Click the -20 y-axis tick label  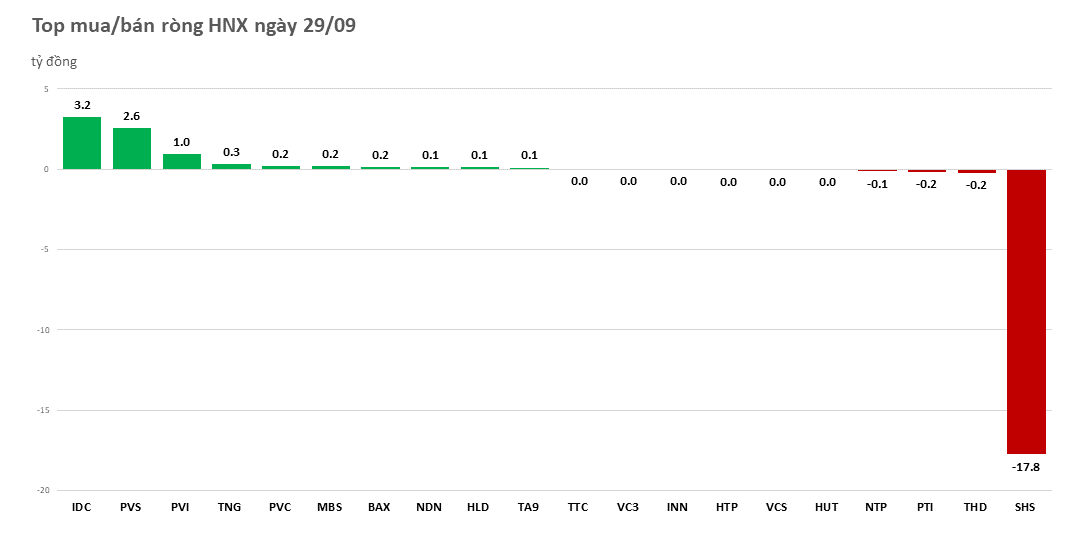click(x=43, y=490)
